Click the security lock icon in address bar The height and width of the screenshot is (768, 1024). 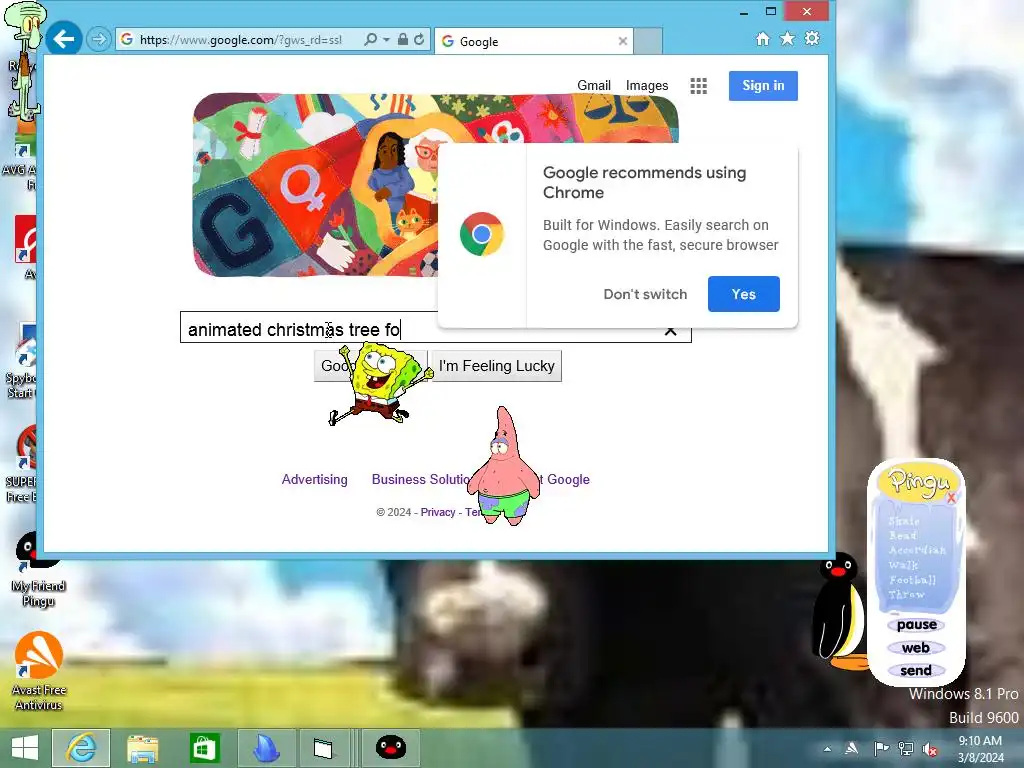click(403, 39)
